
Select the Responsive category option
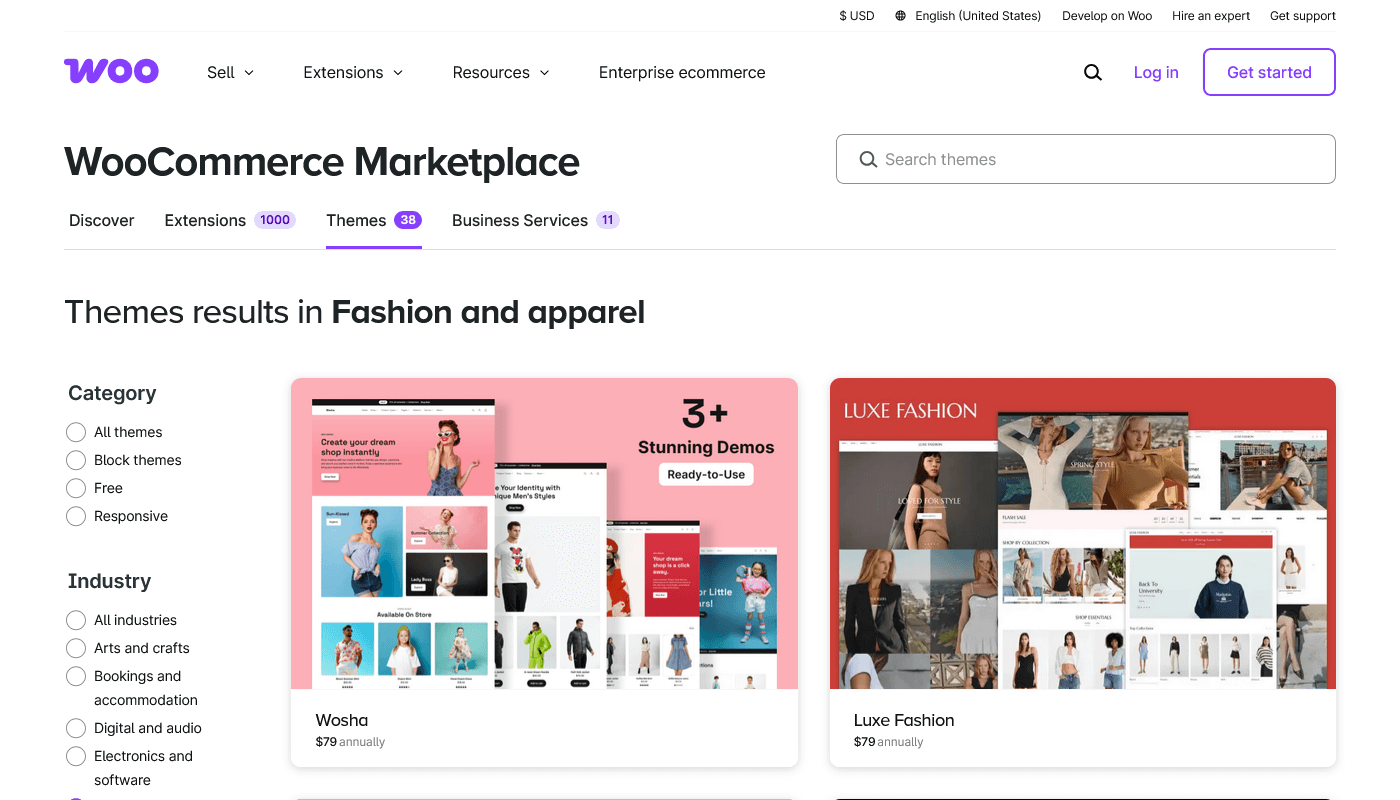click(x=76, y=516)
